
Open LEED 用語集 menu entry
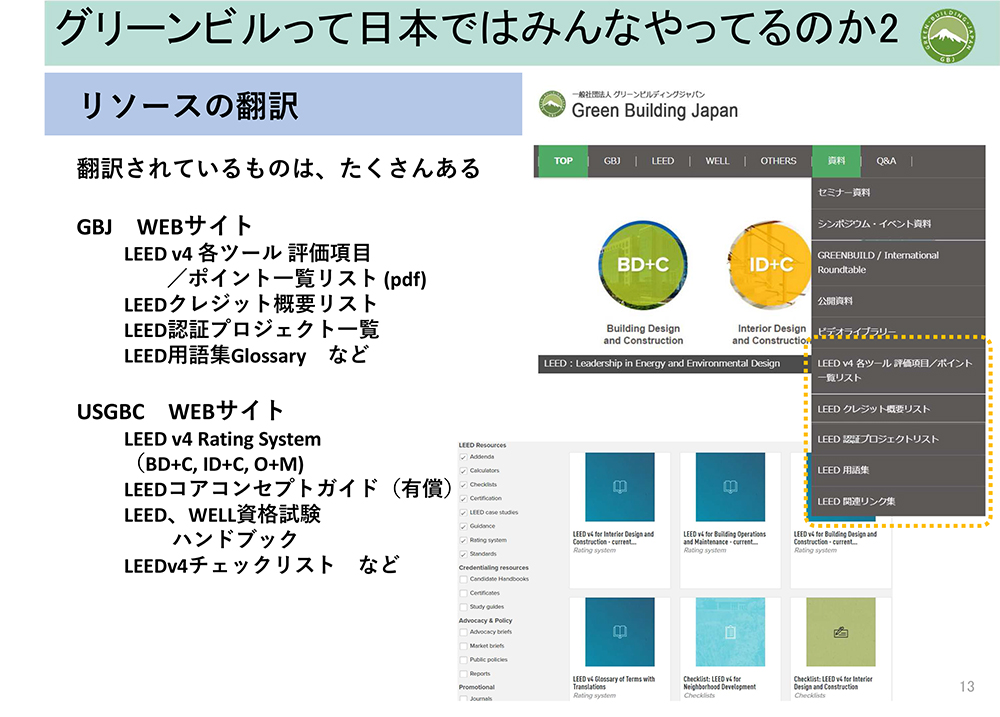click(x=898, y=471)
